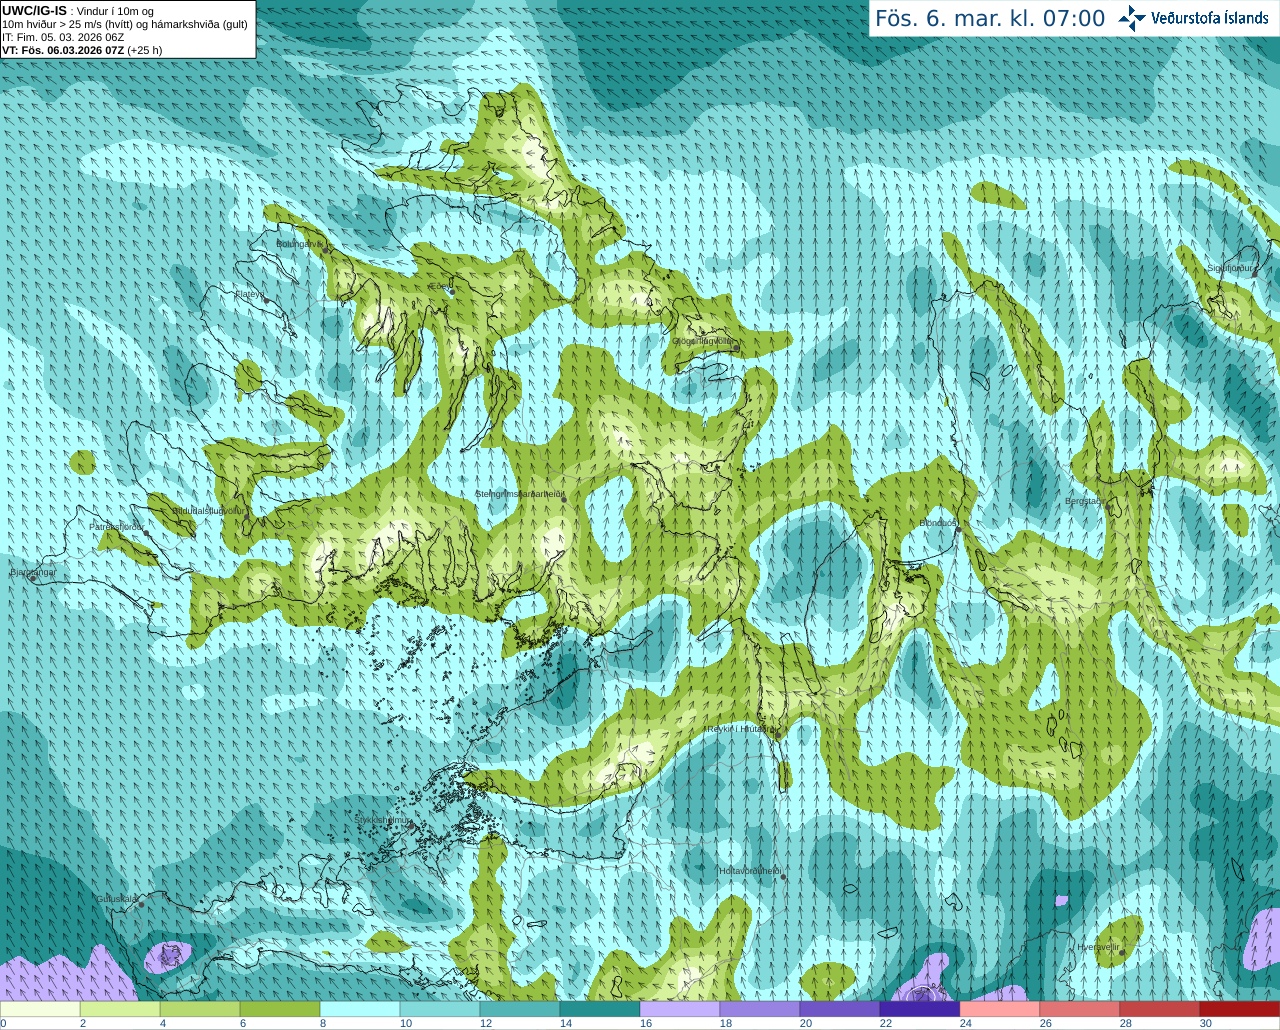Click the legend scale number 18
This screenshot has height=1030, width=1280.
[725, 1023]
